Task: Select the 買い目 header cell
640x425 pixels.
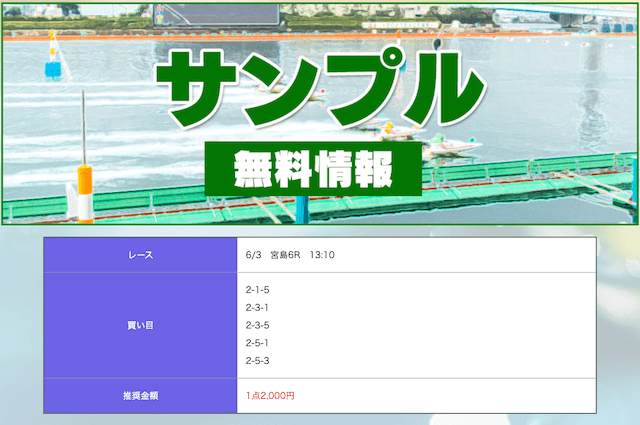Action: coord(140,325)
